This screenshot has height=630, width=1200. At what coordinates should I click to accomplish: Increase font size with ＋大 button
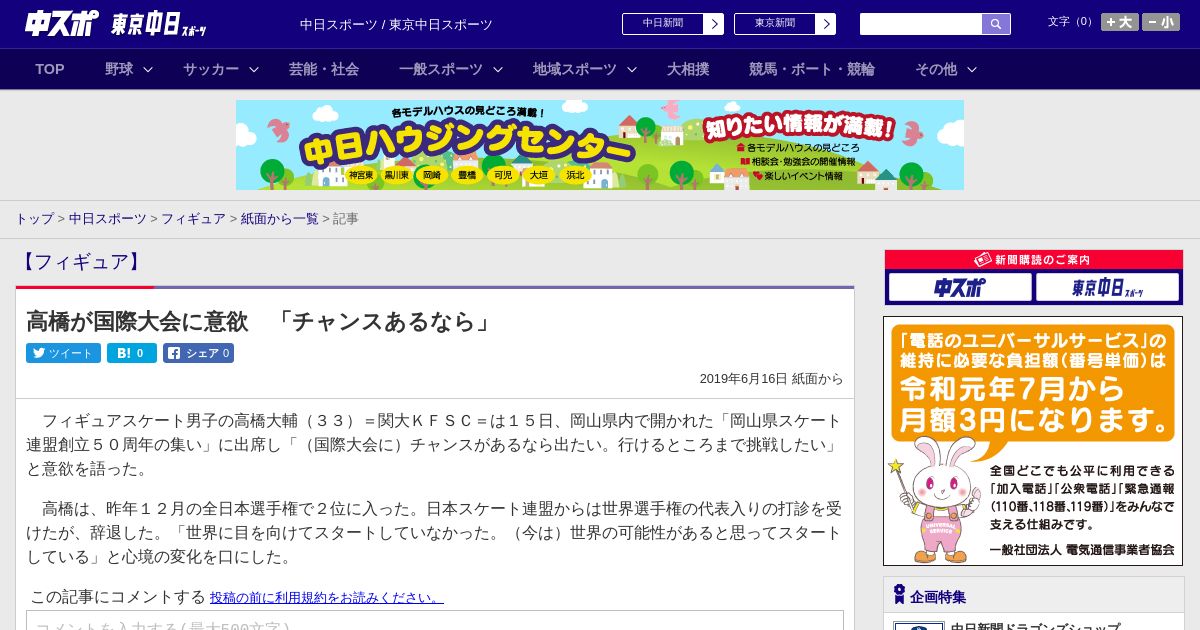1120,22
